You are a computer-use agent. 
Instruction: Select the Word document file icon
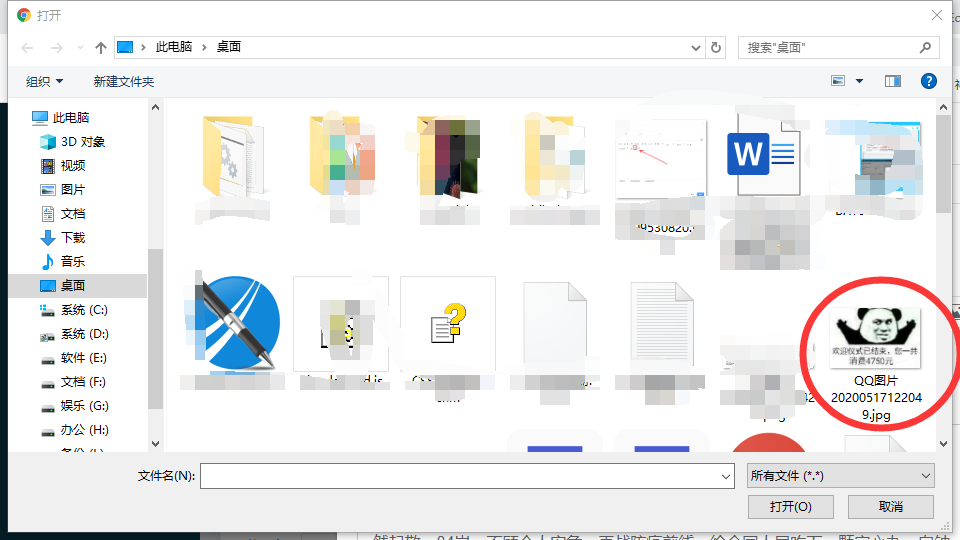click(x=763, y=156)
